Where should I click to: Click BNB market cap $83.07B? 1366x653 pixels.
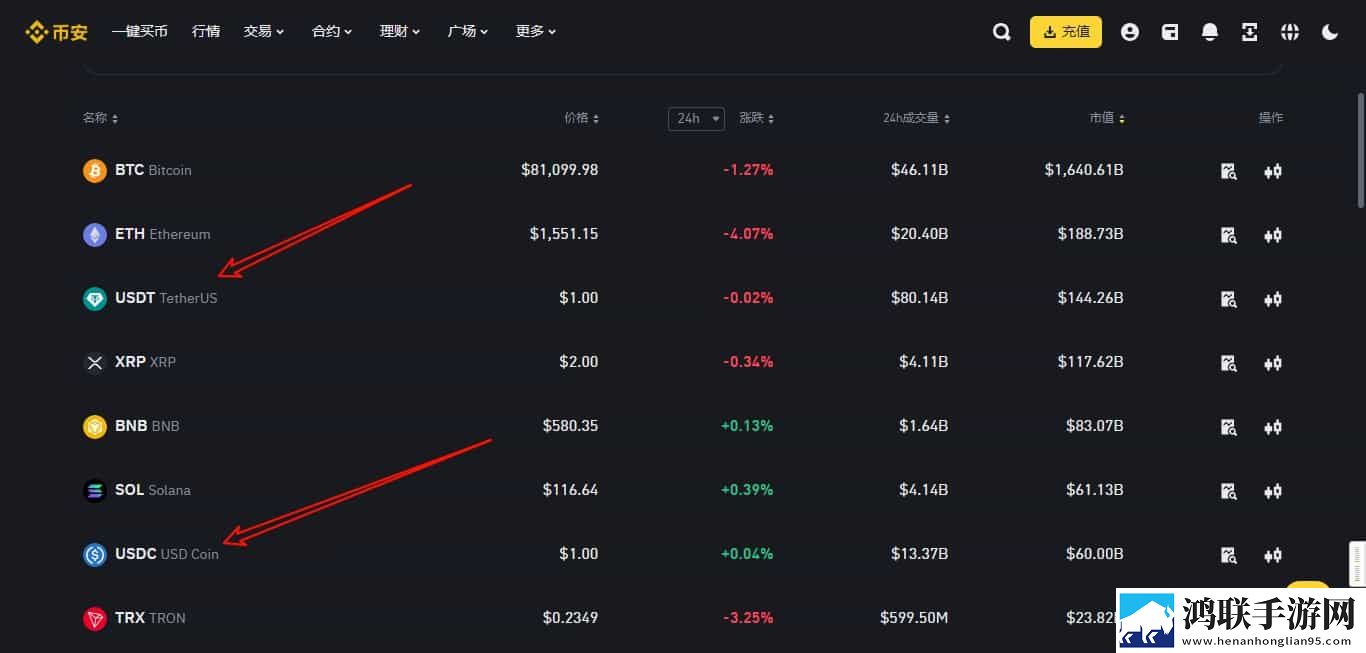point(1095,426)
